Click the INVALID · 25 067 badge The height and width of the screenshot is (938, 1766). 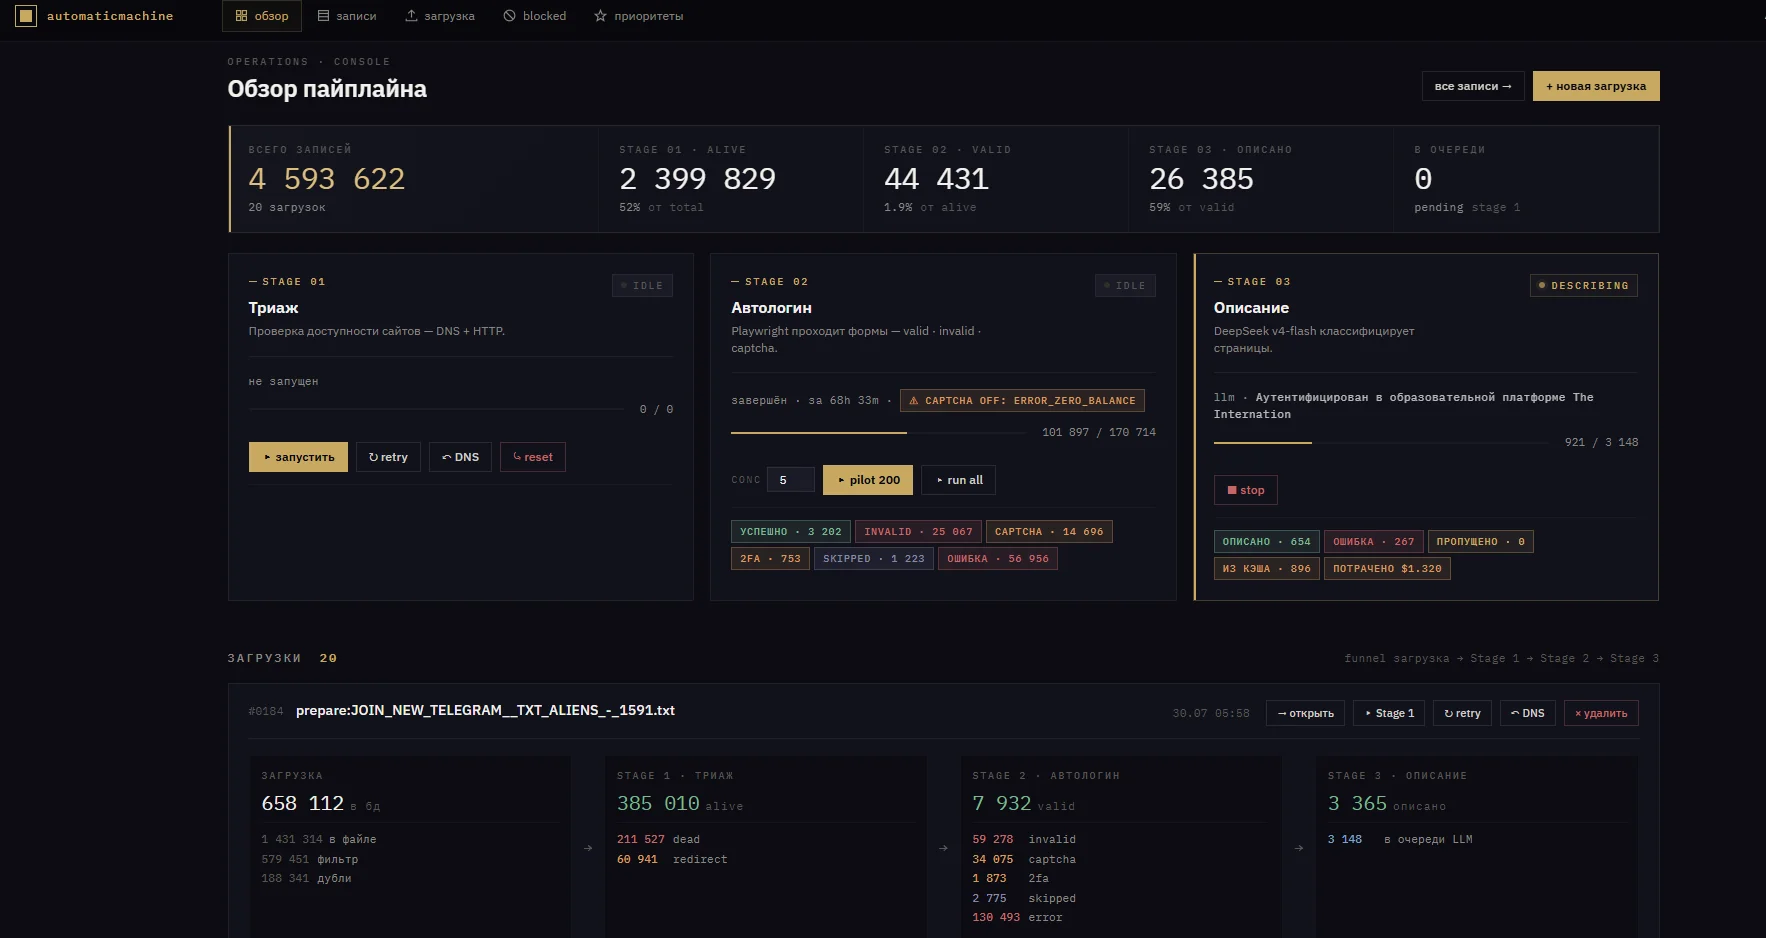918,532
